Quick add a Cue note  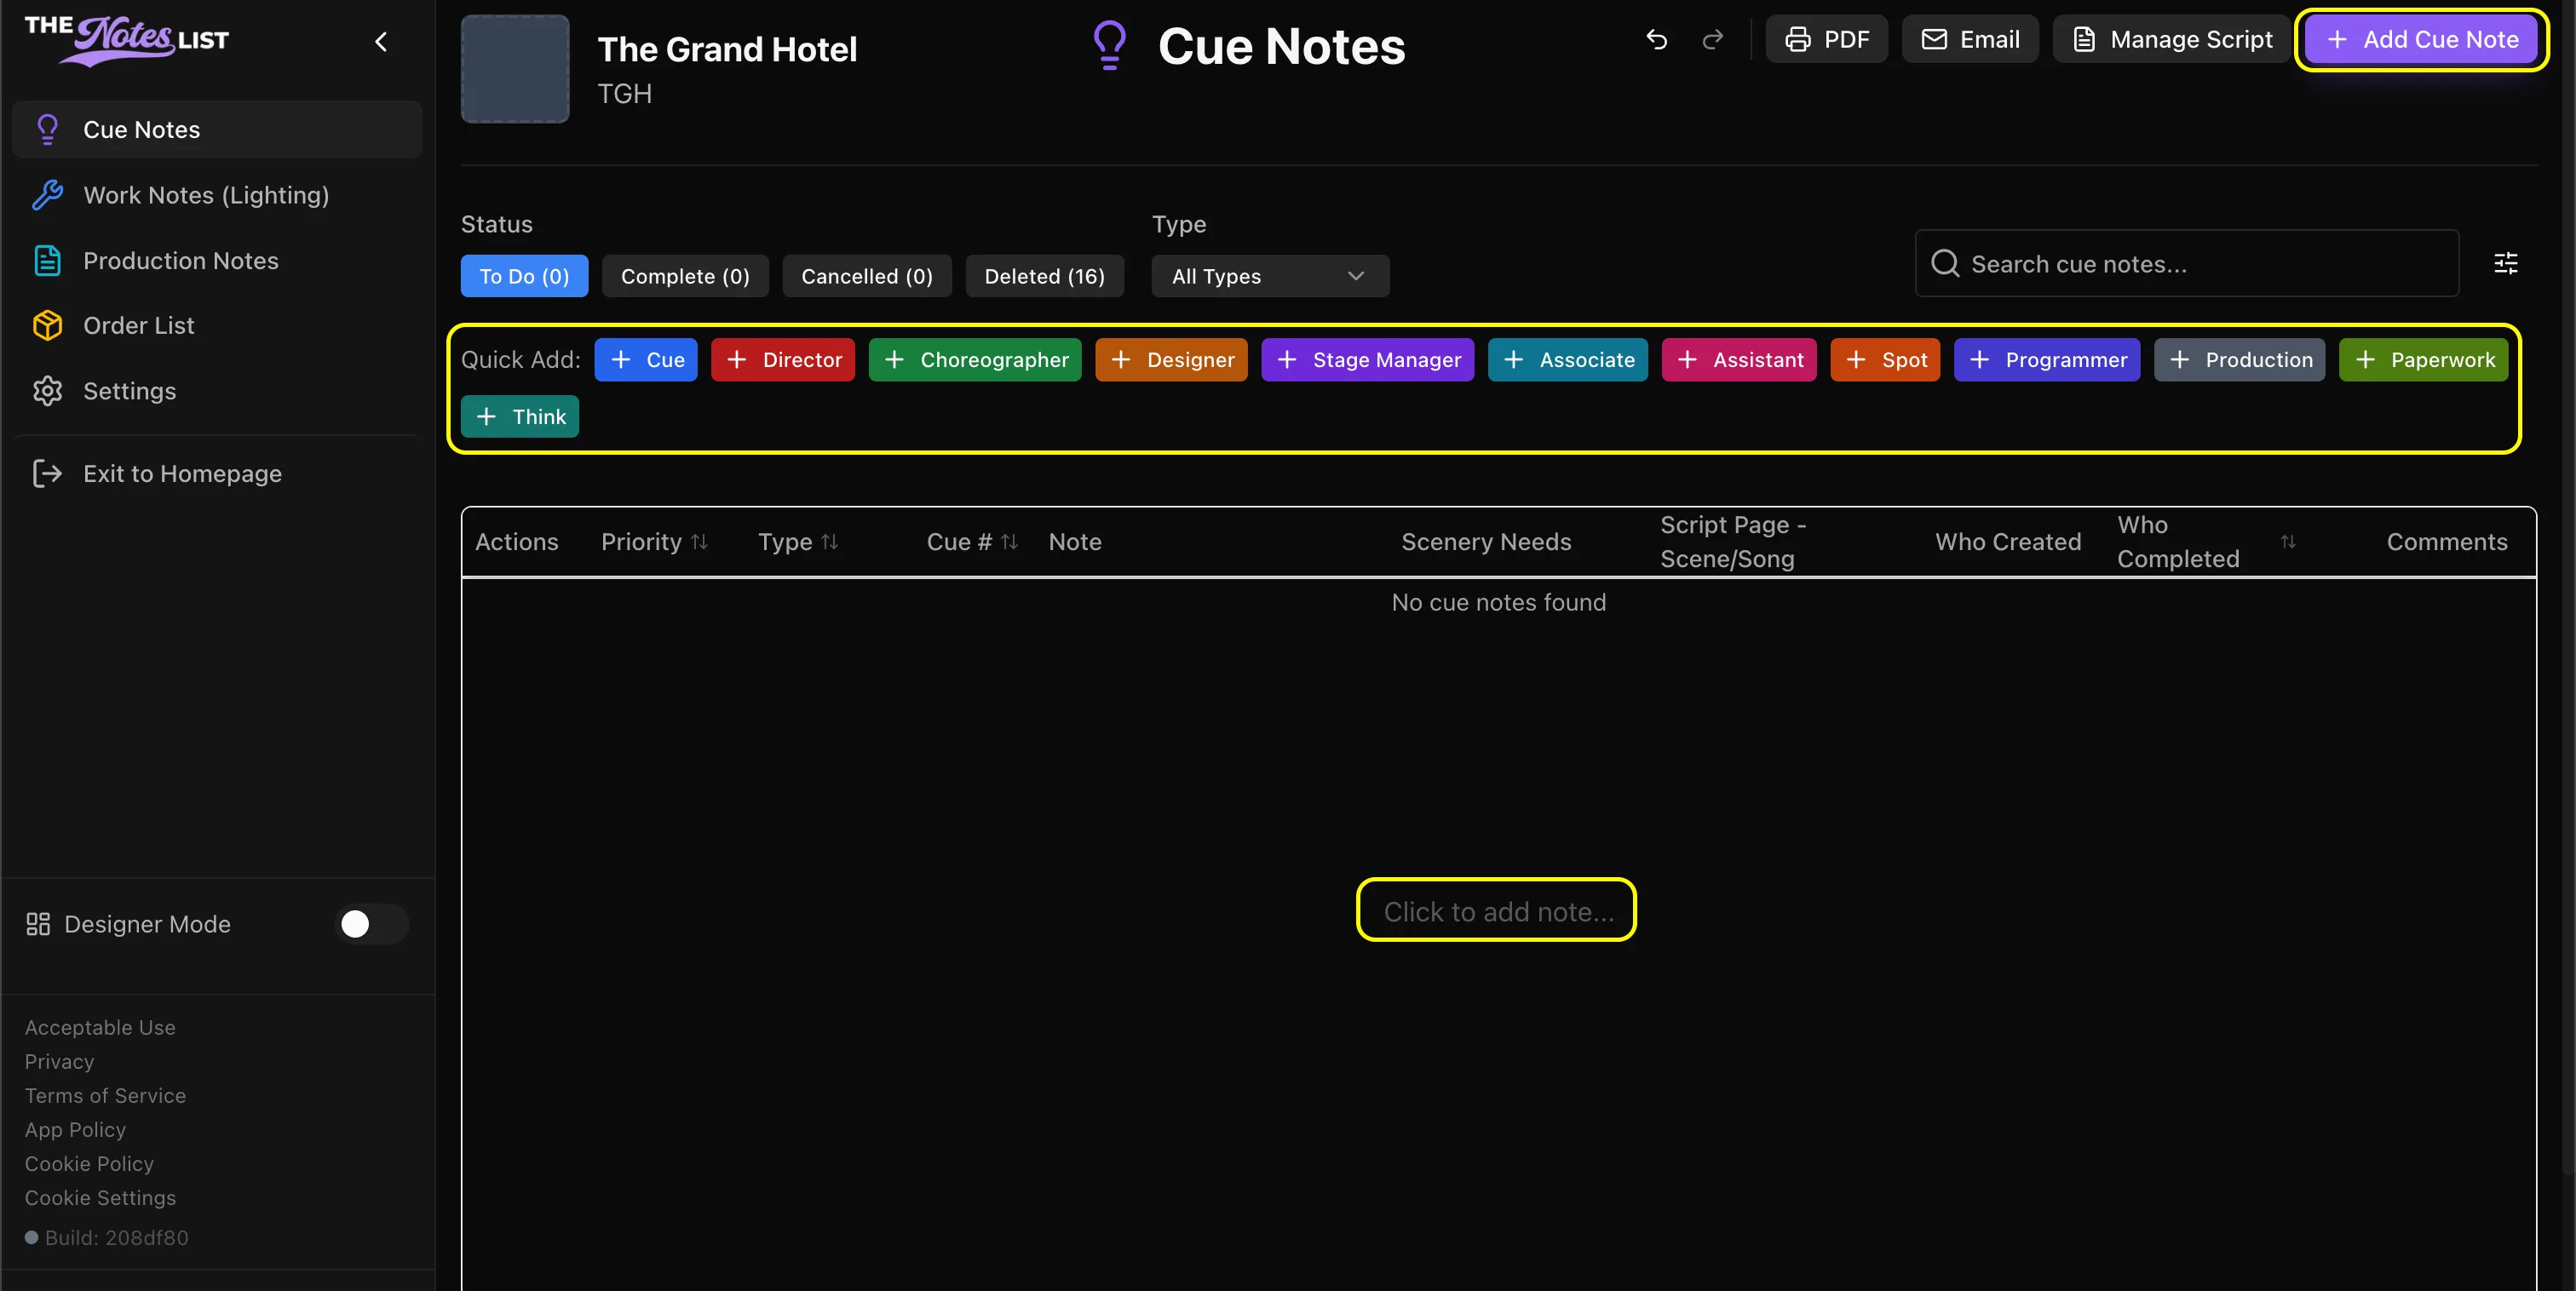[646, 359]
